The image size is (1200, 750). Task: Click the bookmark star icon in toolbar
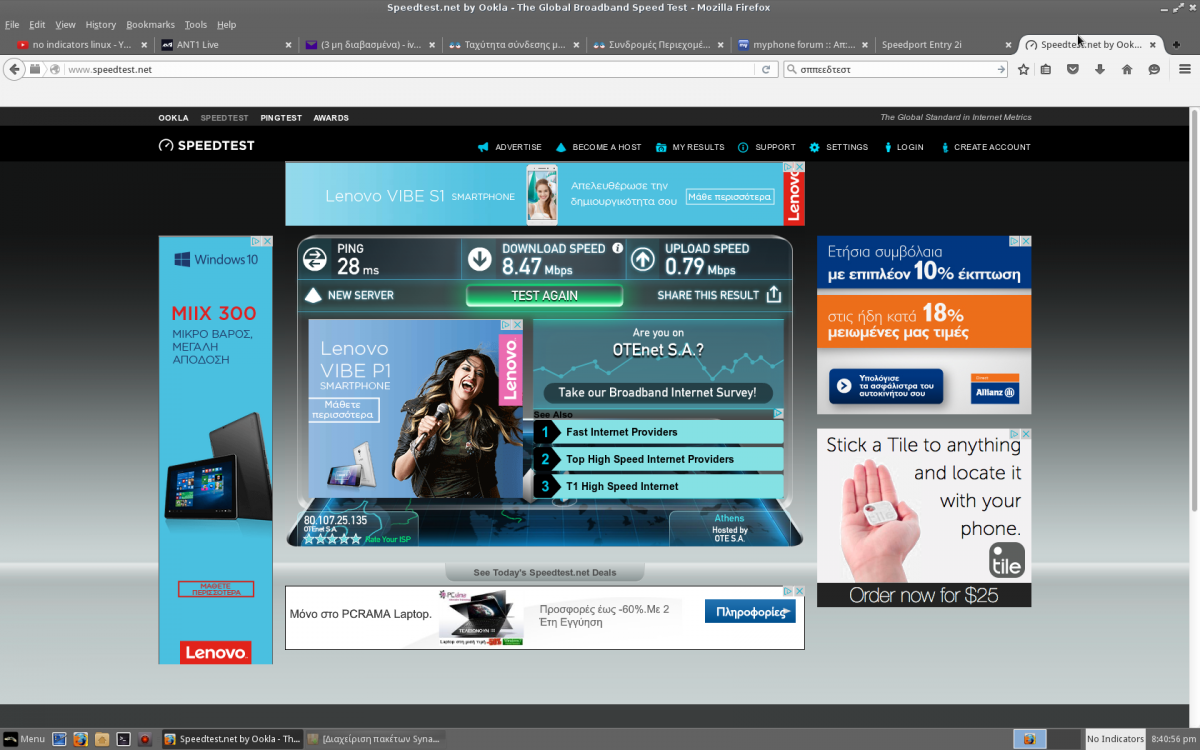click(x=1023, y=69)
